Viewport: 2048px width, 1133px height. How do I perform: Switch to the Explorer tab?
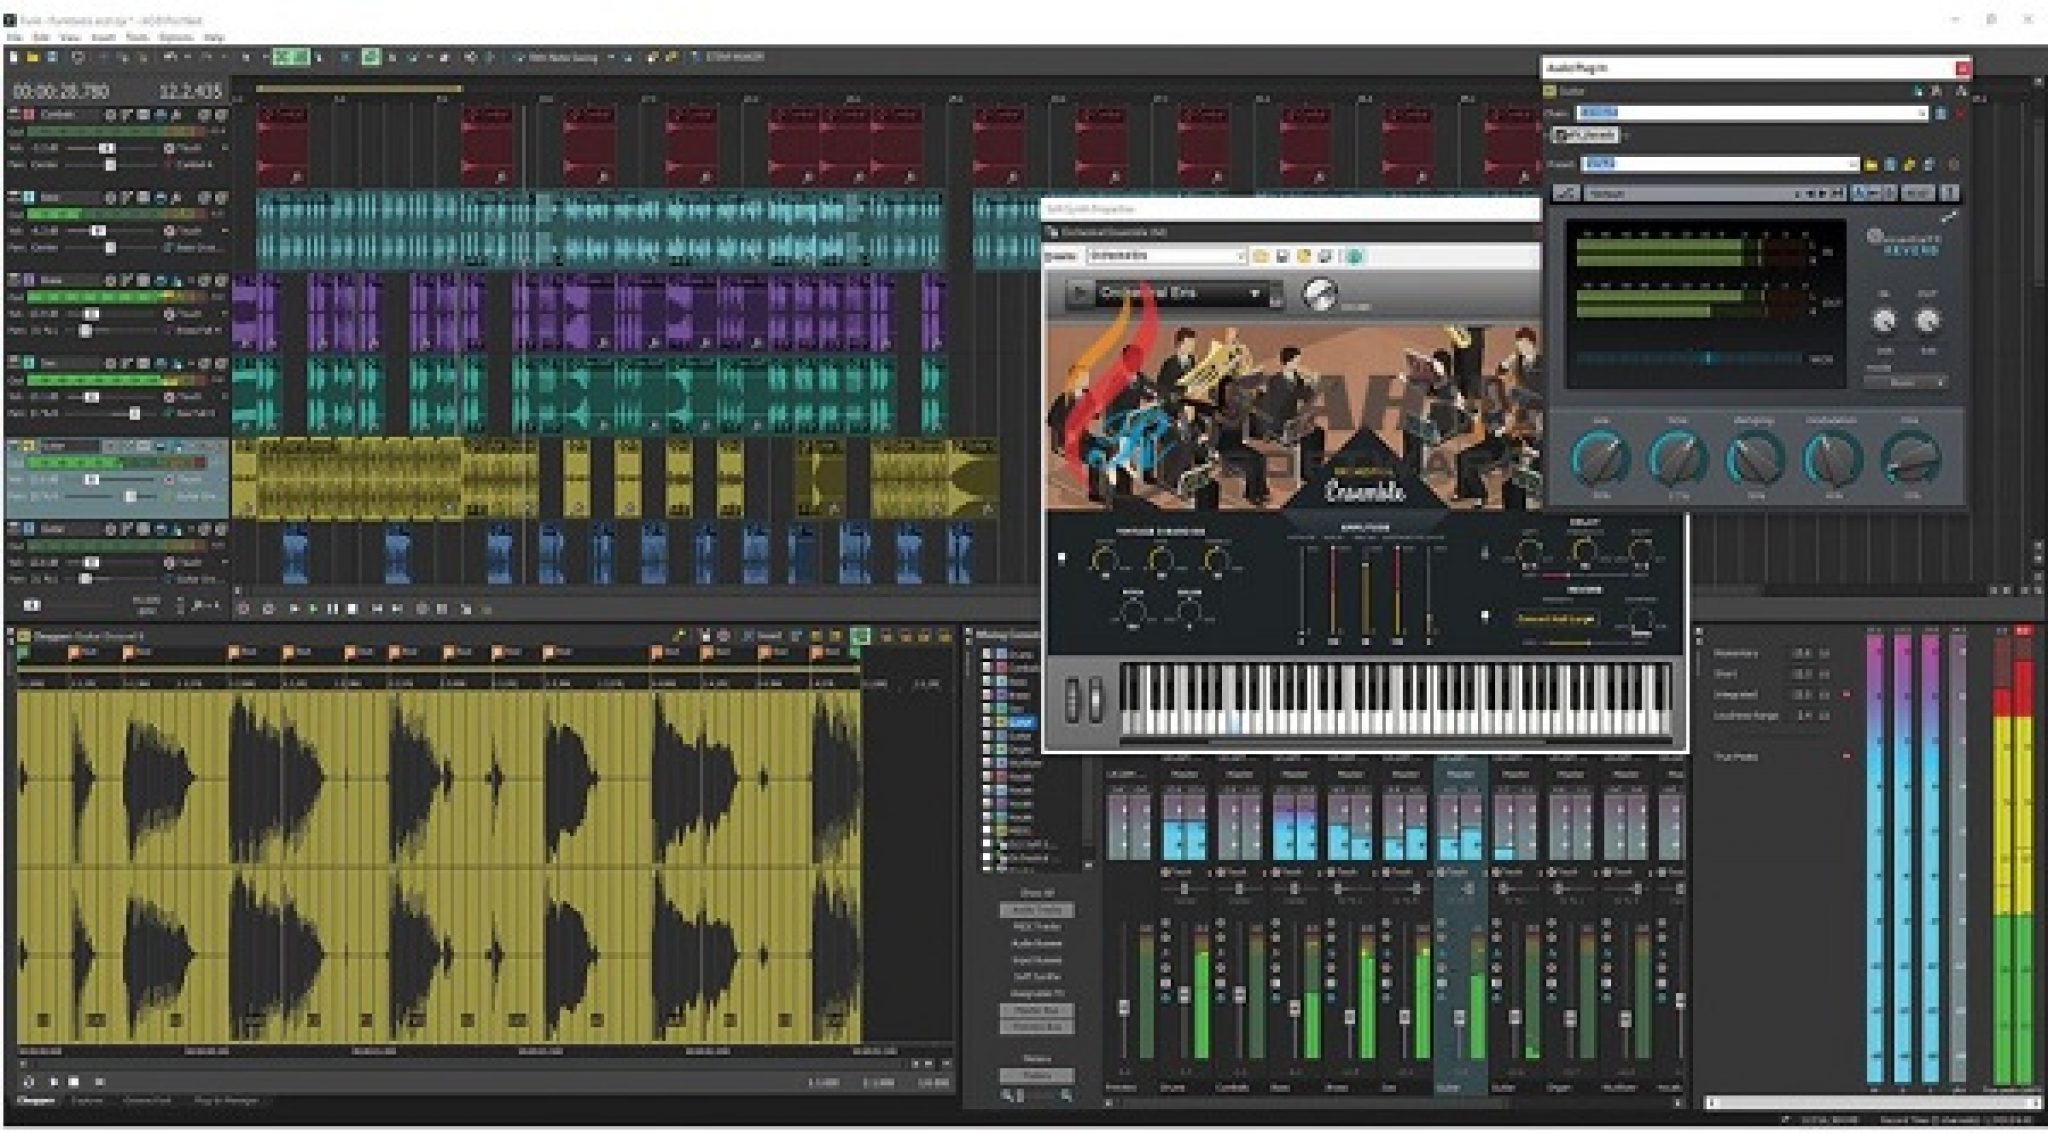point(87,1101)
